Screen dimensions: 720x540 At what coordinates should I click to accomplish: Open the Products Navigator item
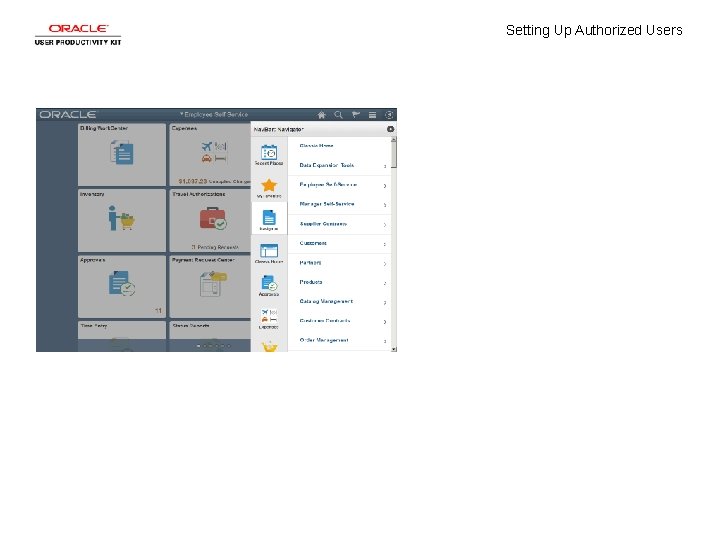pos(339,282)
